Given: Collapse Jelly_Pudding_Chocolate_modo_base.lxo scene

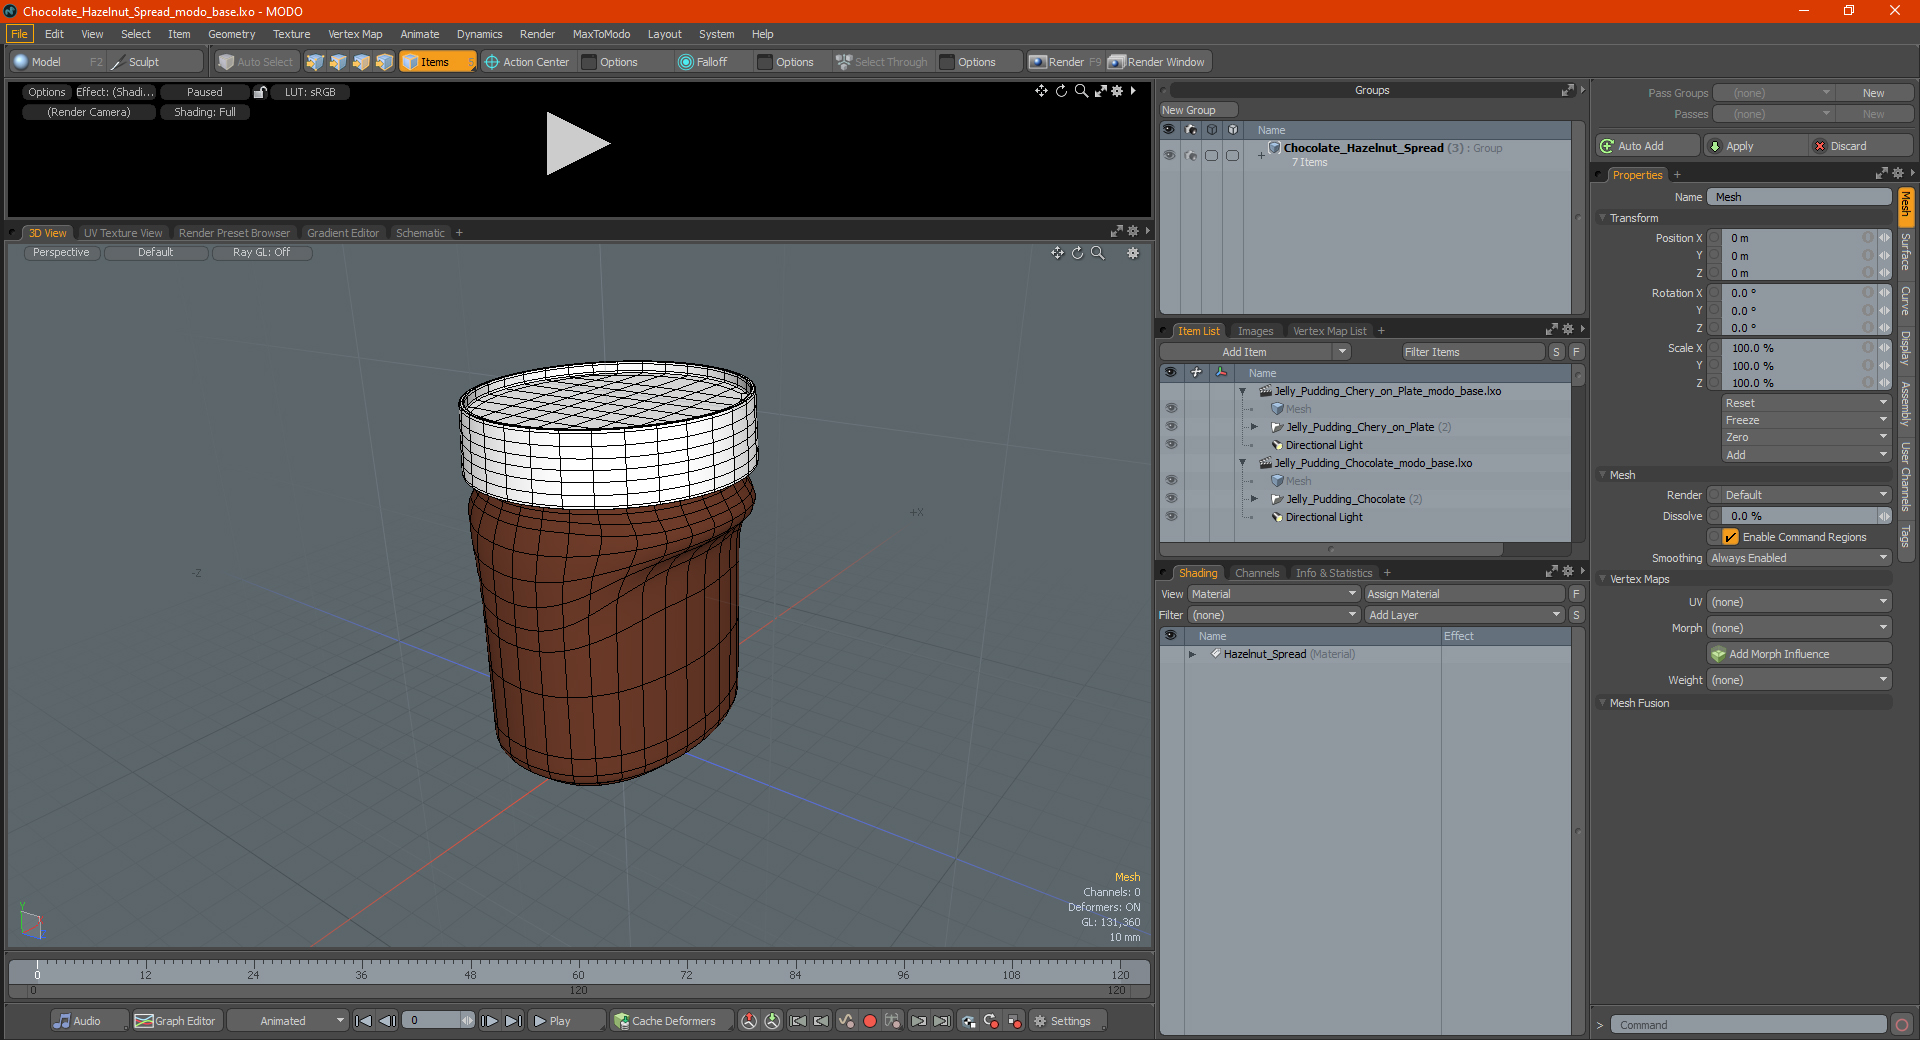Looking at the screenshot, I should [1243, 463].
